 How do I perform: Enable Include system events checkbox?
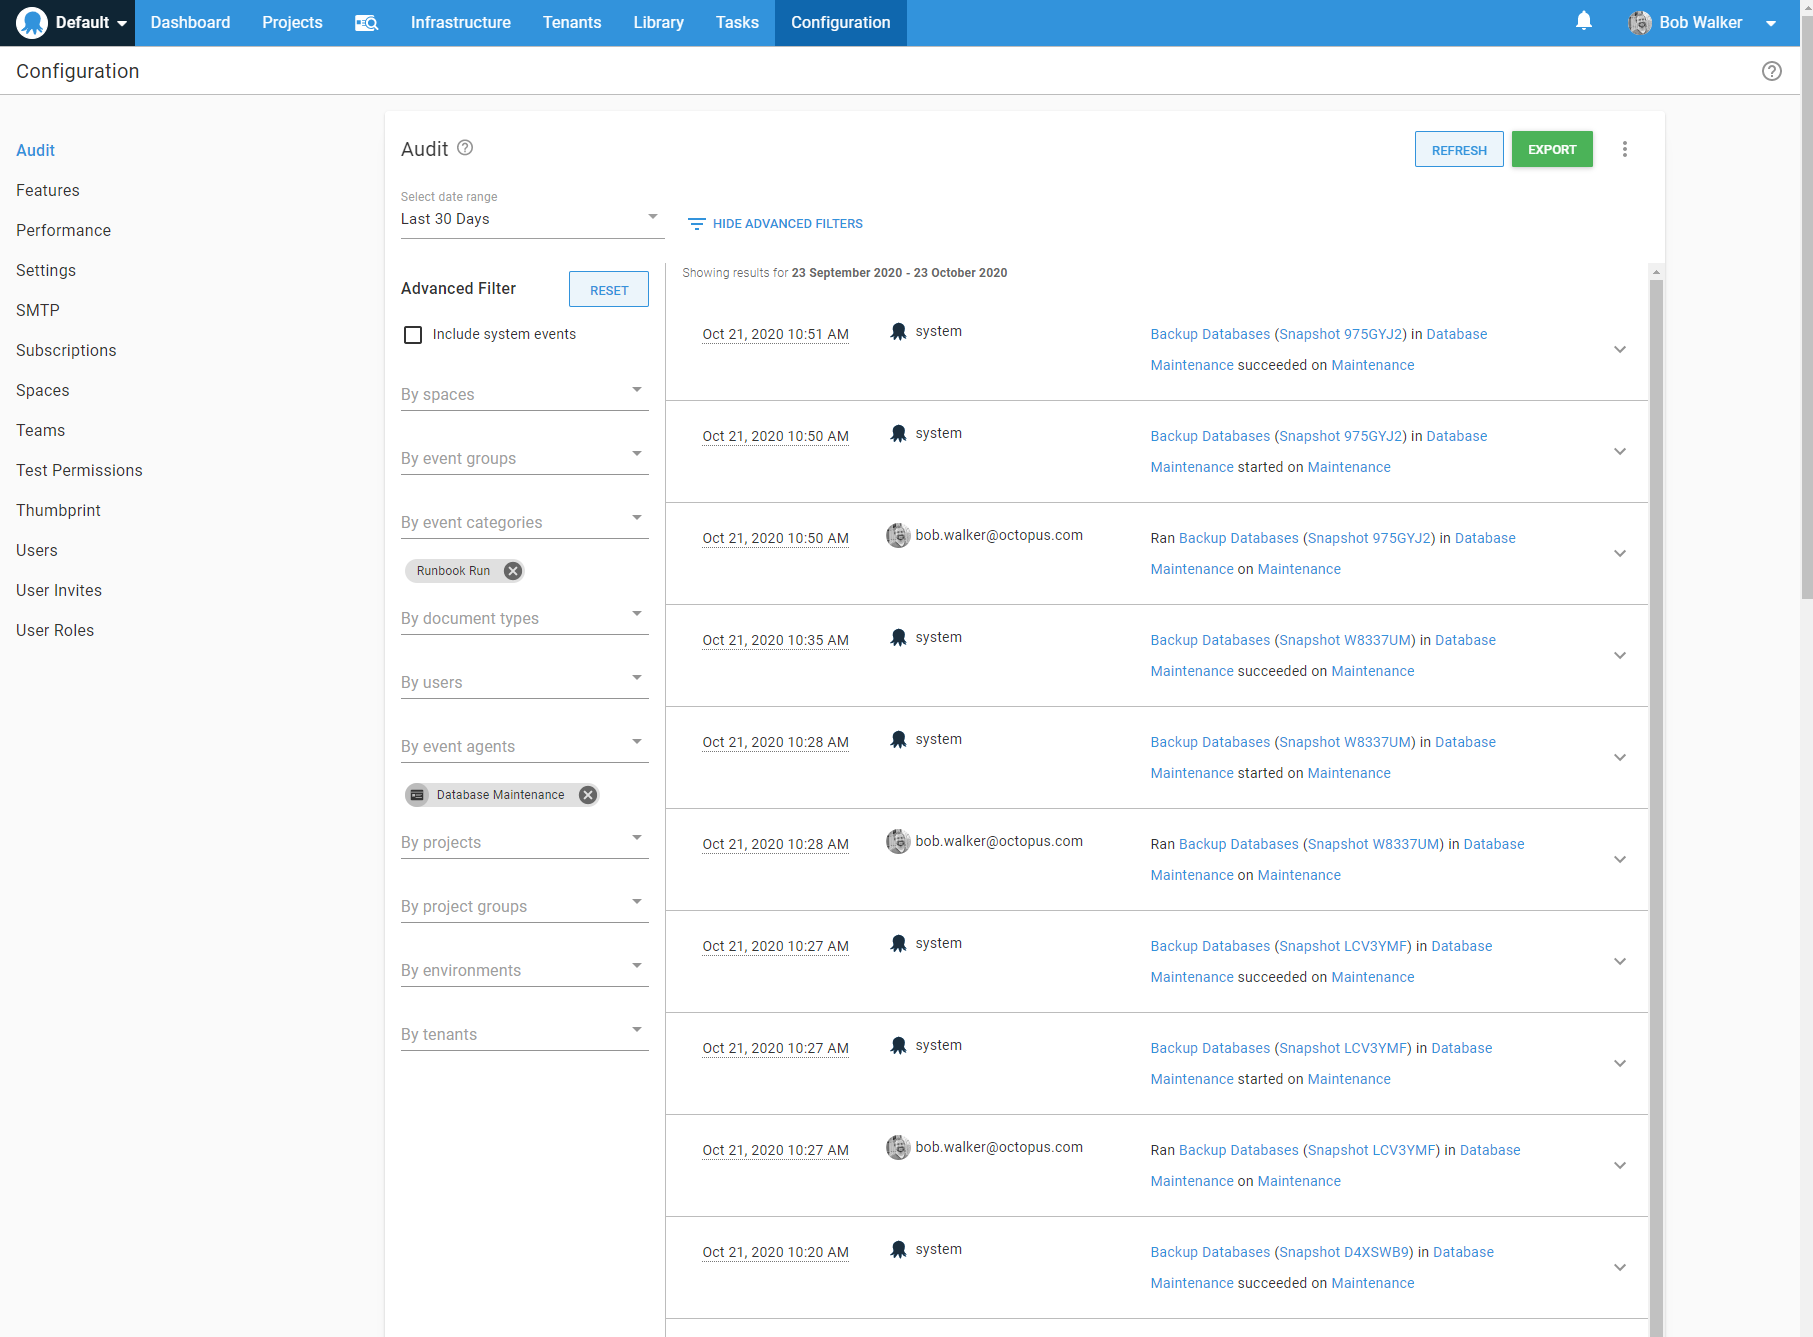(413, 335)
